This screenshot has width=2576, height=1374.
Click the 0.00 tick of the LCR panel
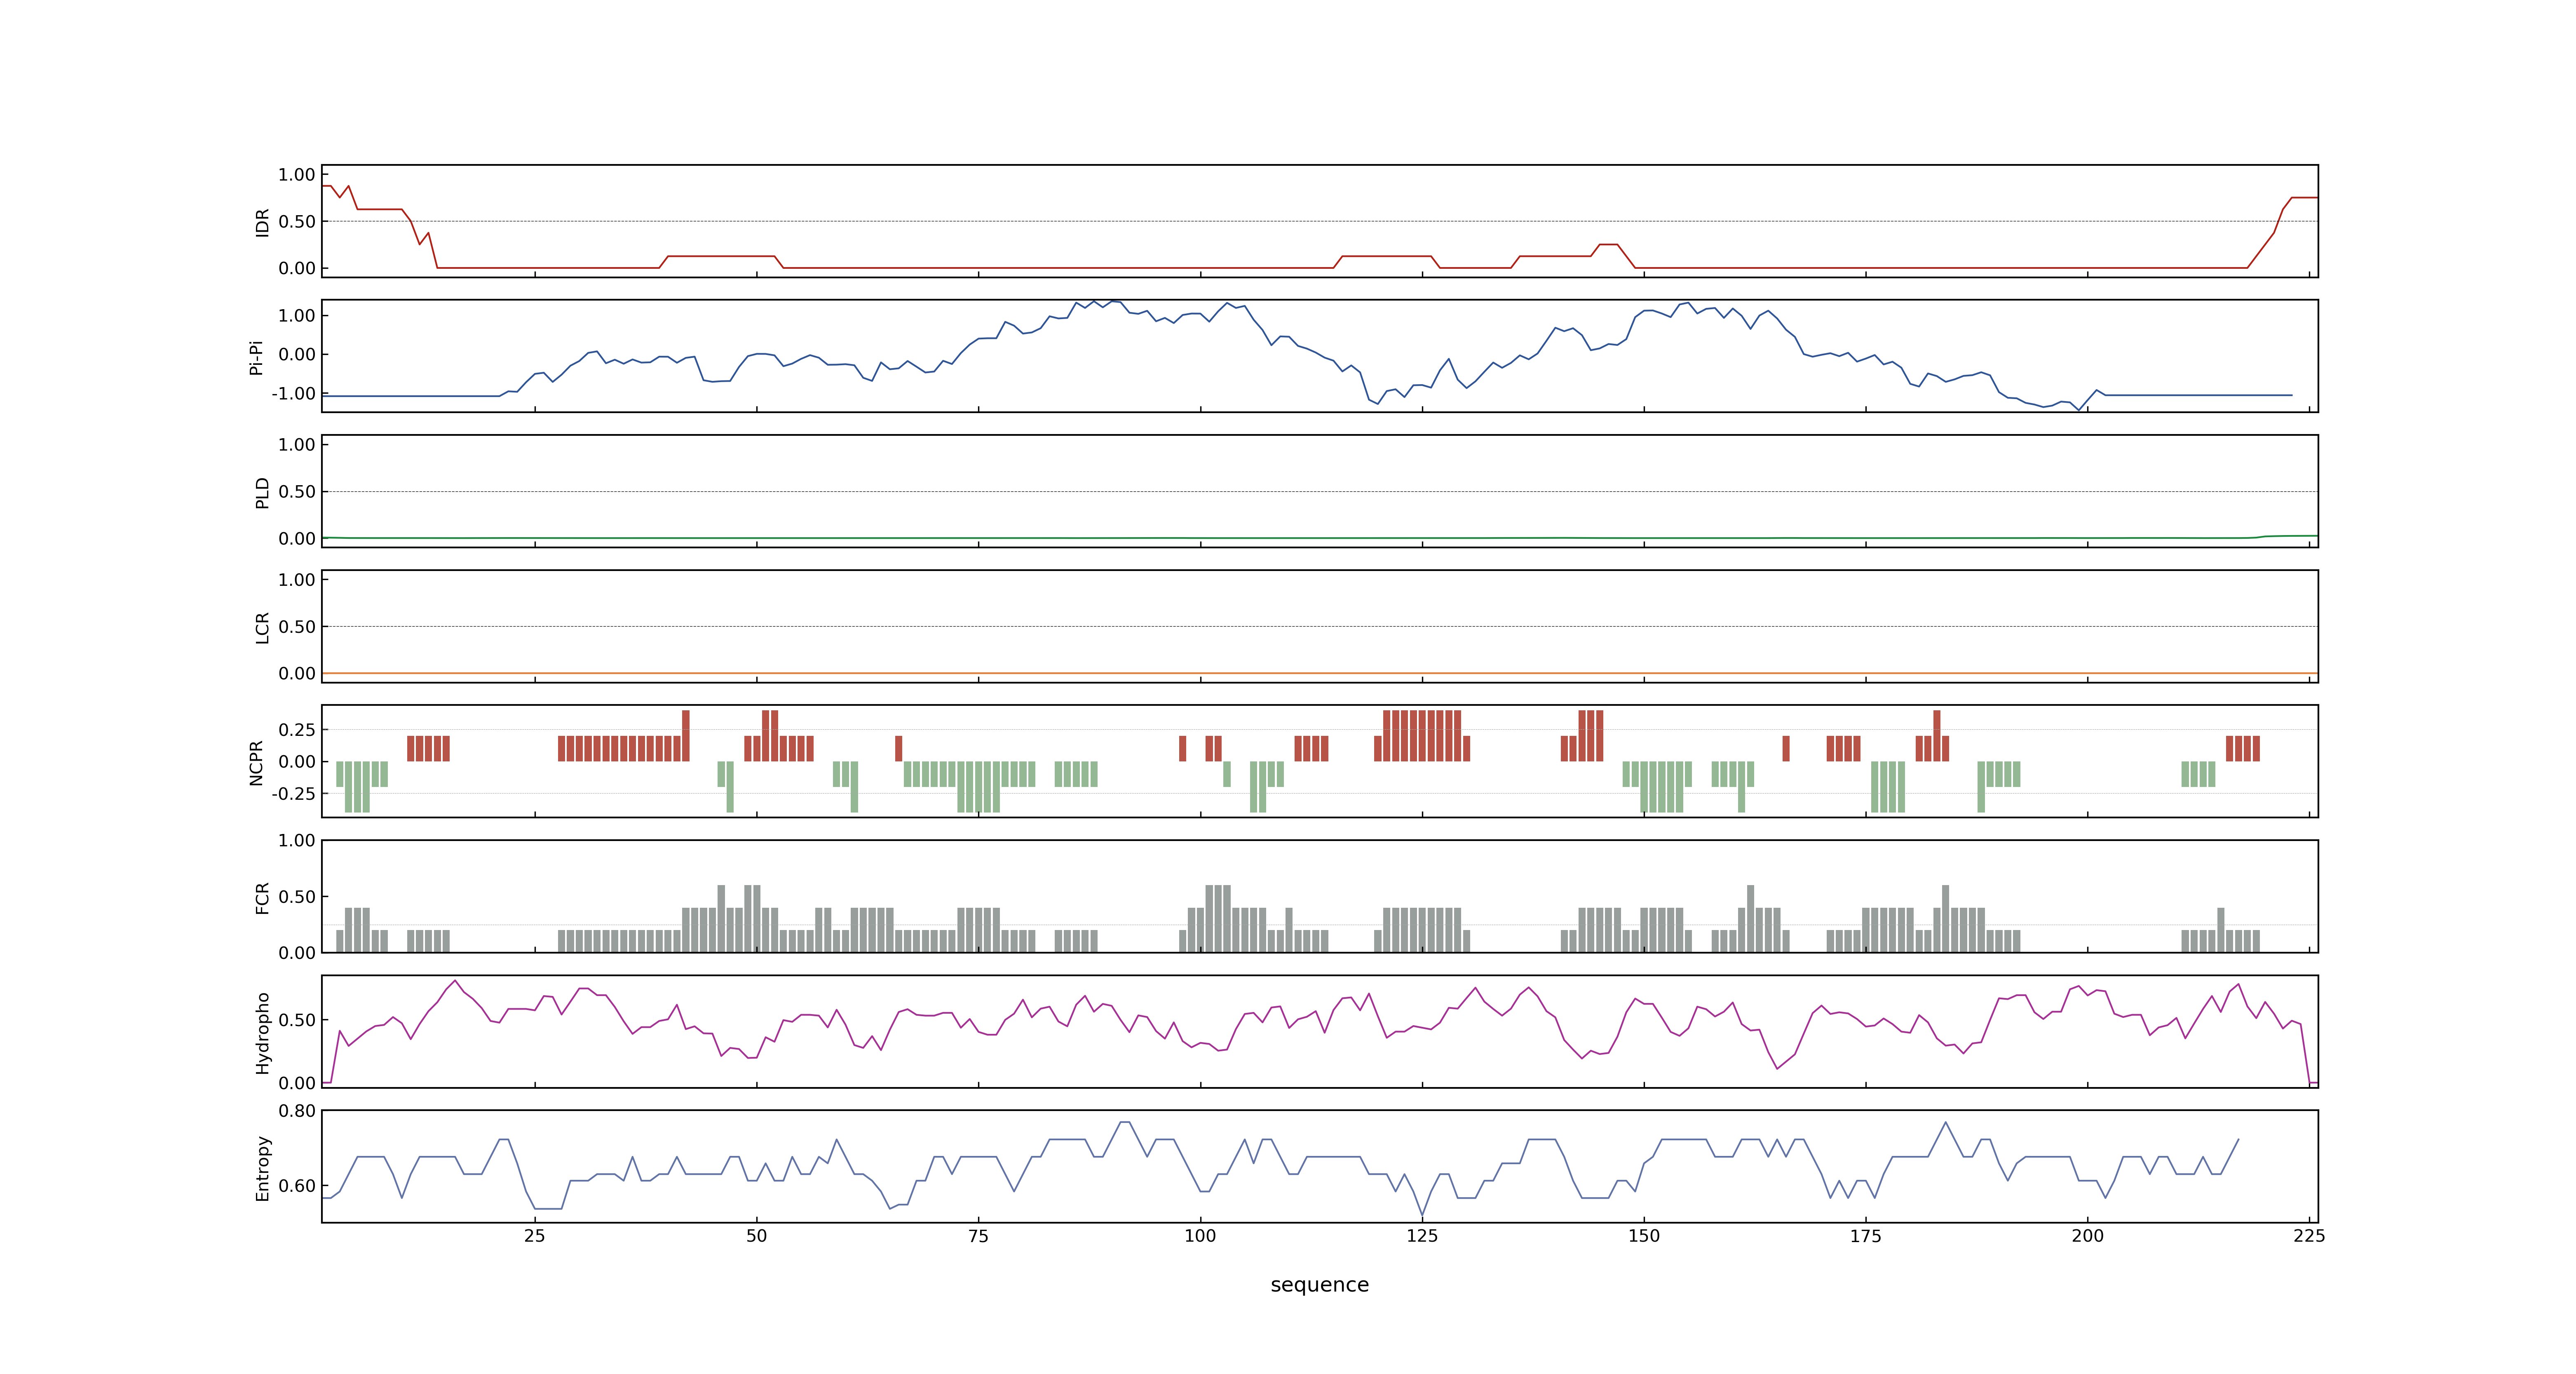tap(297, 673)
